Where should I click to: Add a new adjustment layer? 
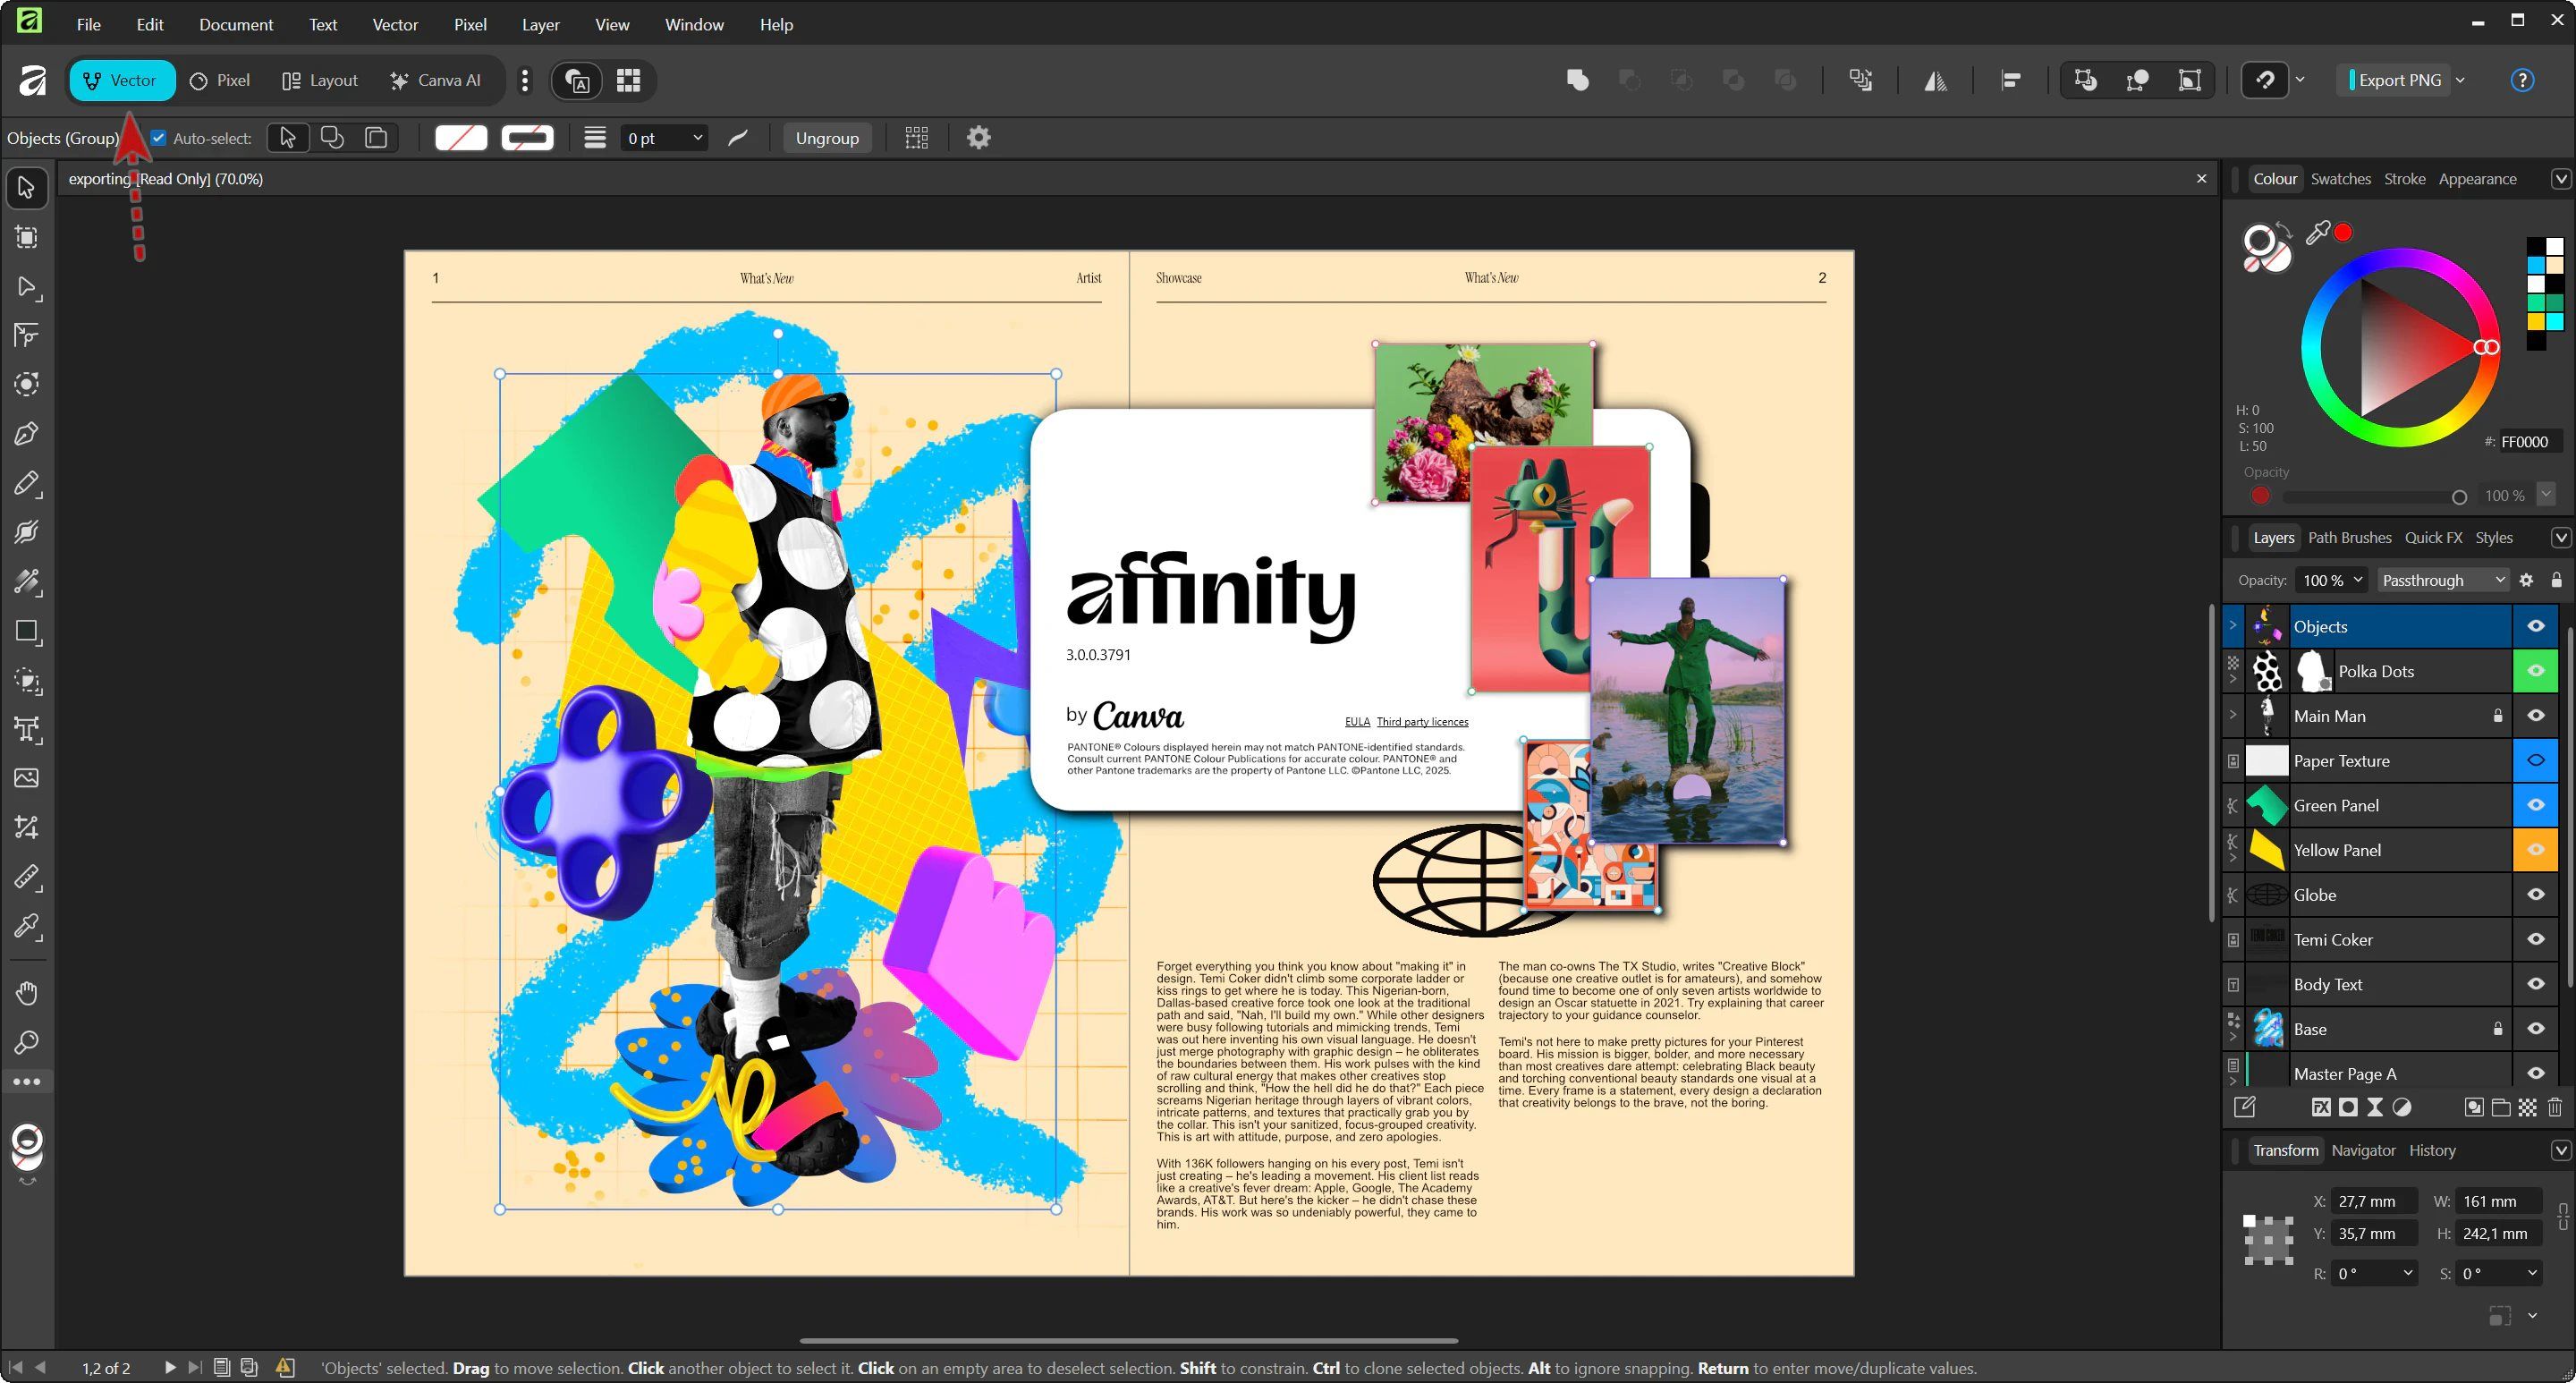(x=2401, y=1107)
